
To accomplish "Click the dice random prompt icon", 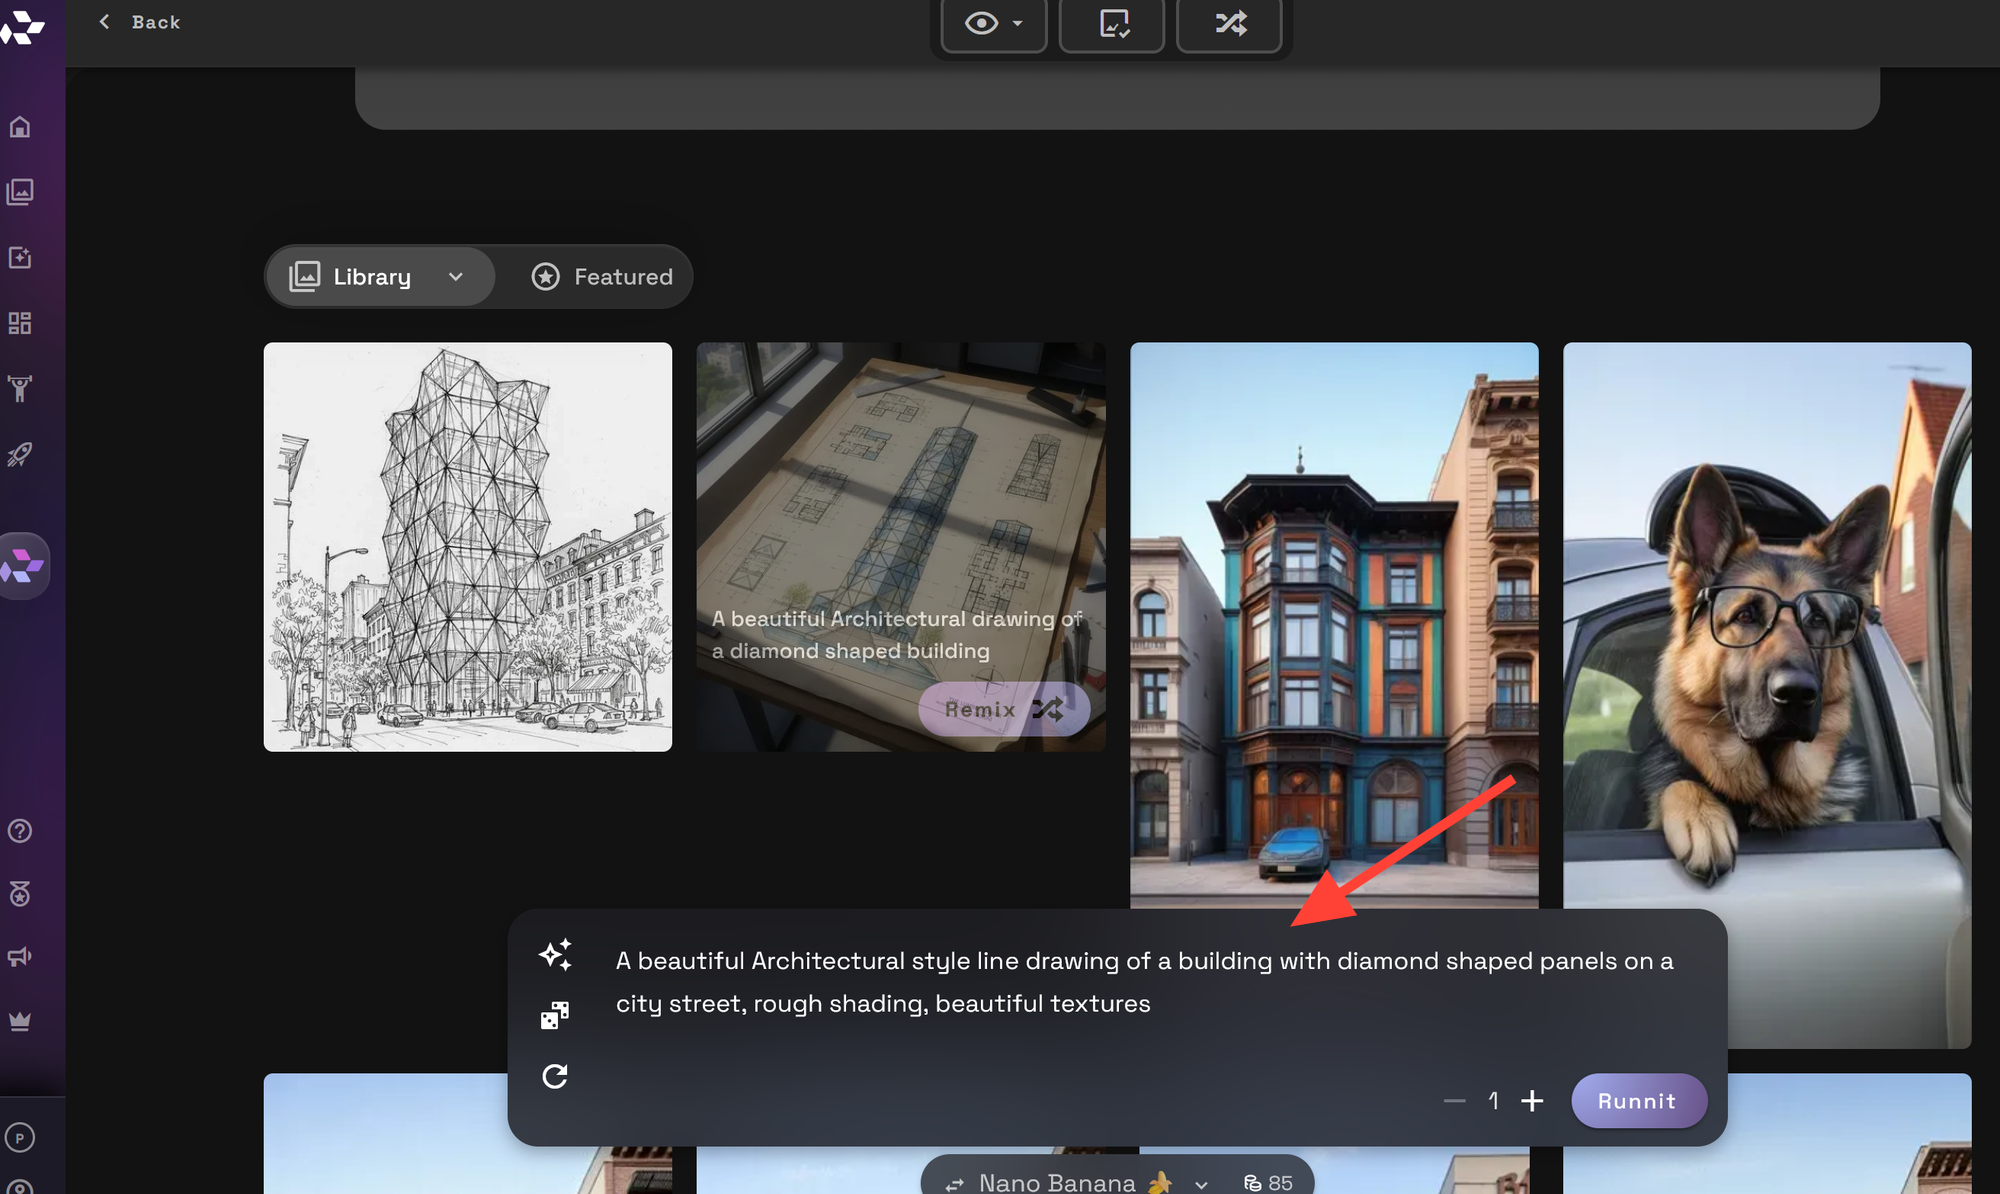I will click(x=555, y=1015).
